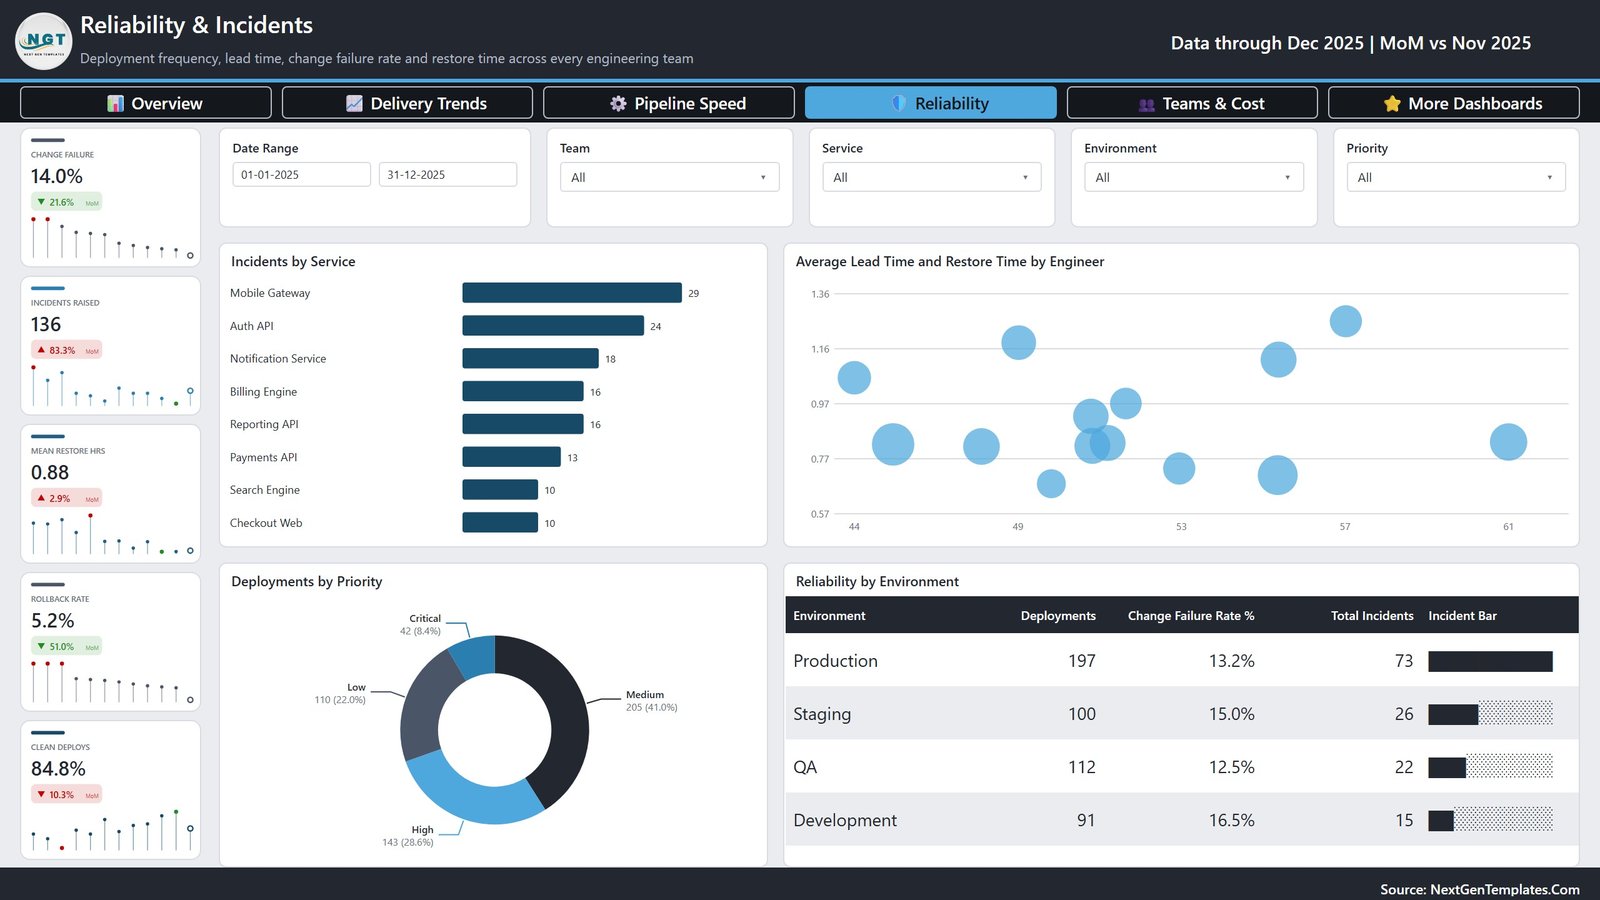
Task: Click the QA failure rate 12.5%
Action: pyautogui.click(x=1231, y=767)
